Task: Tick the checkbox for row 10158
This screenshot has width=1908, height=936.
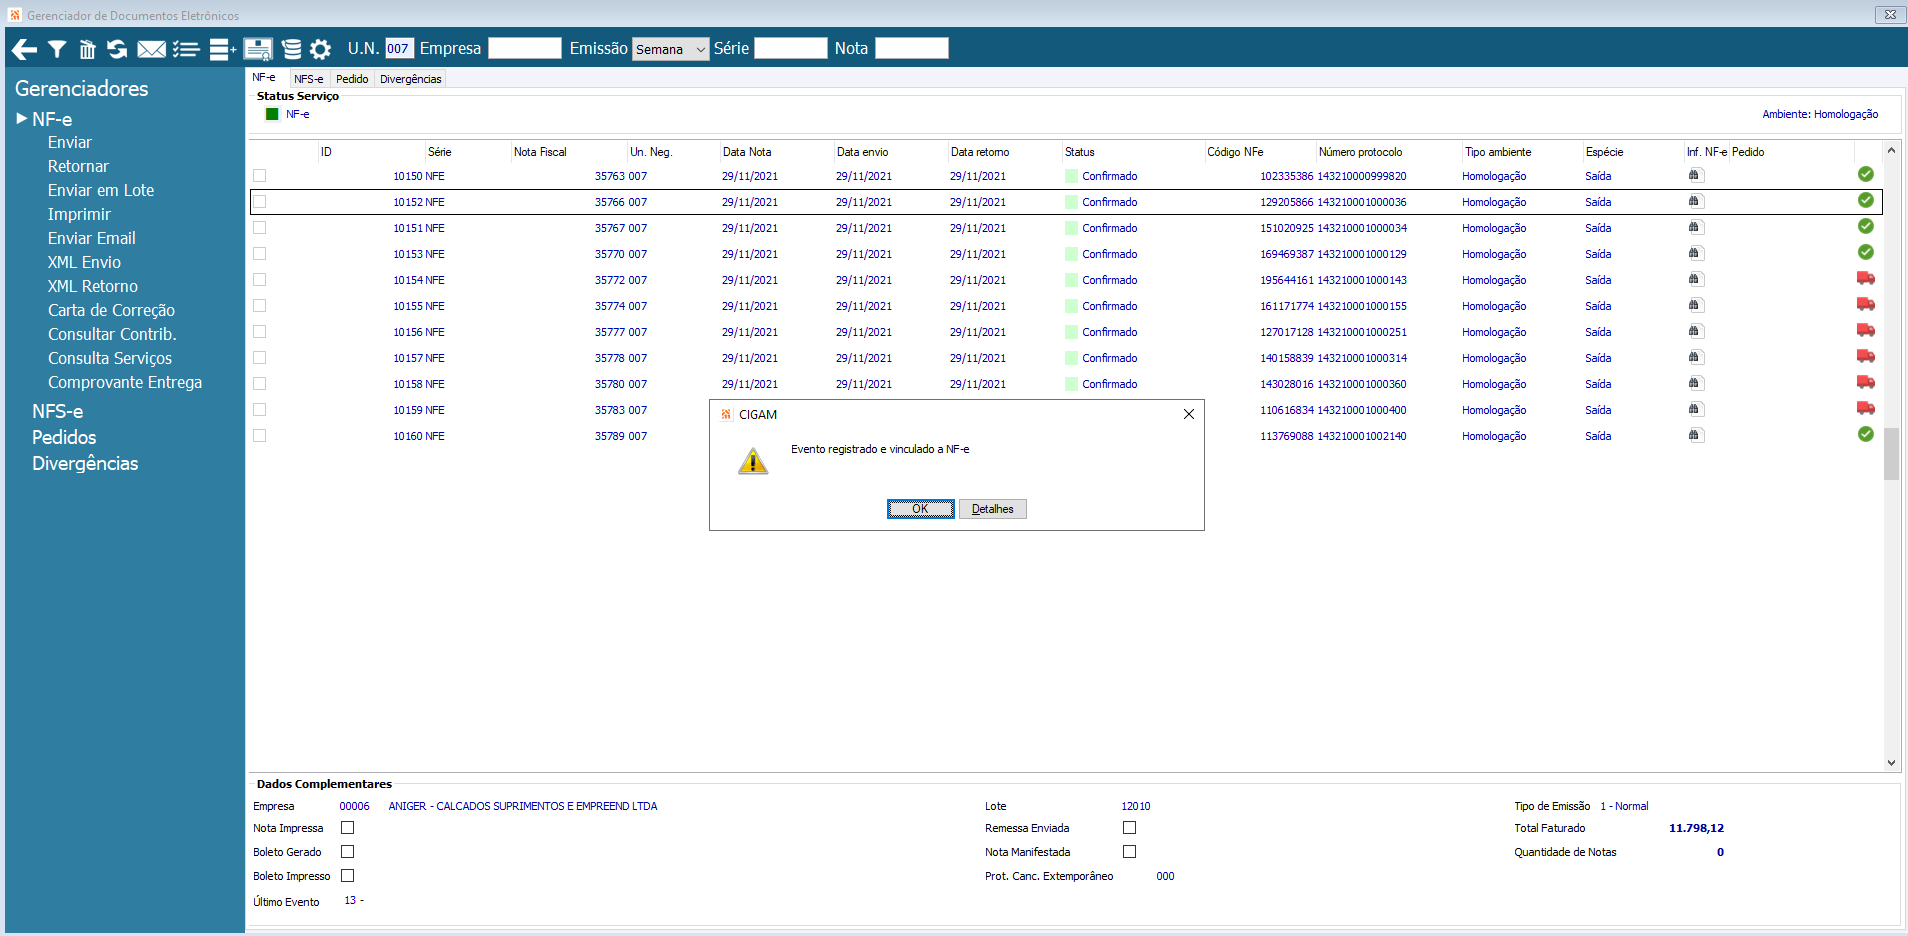Action: (260, 384)
